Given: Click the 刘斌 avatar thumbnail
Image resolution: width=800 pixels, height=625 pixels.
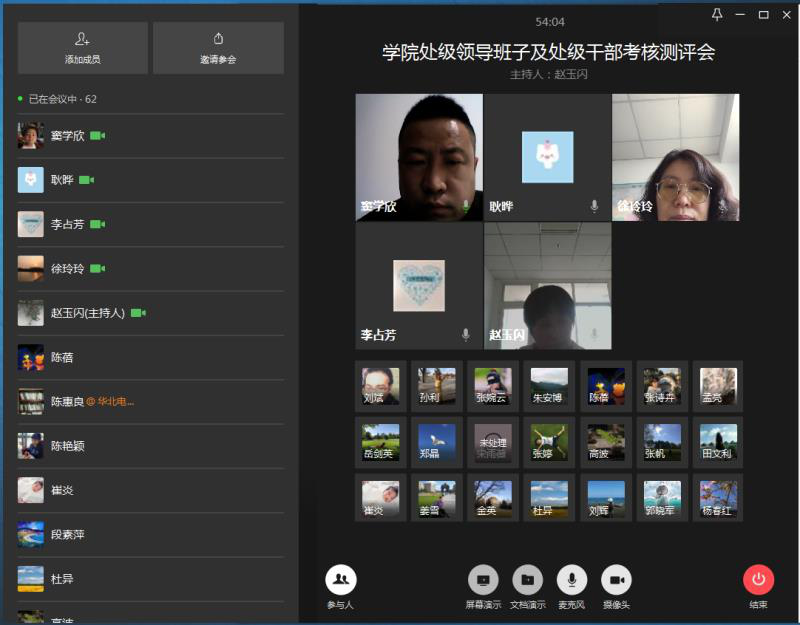Looking at the screenshot, I should 380,386.
